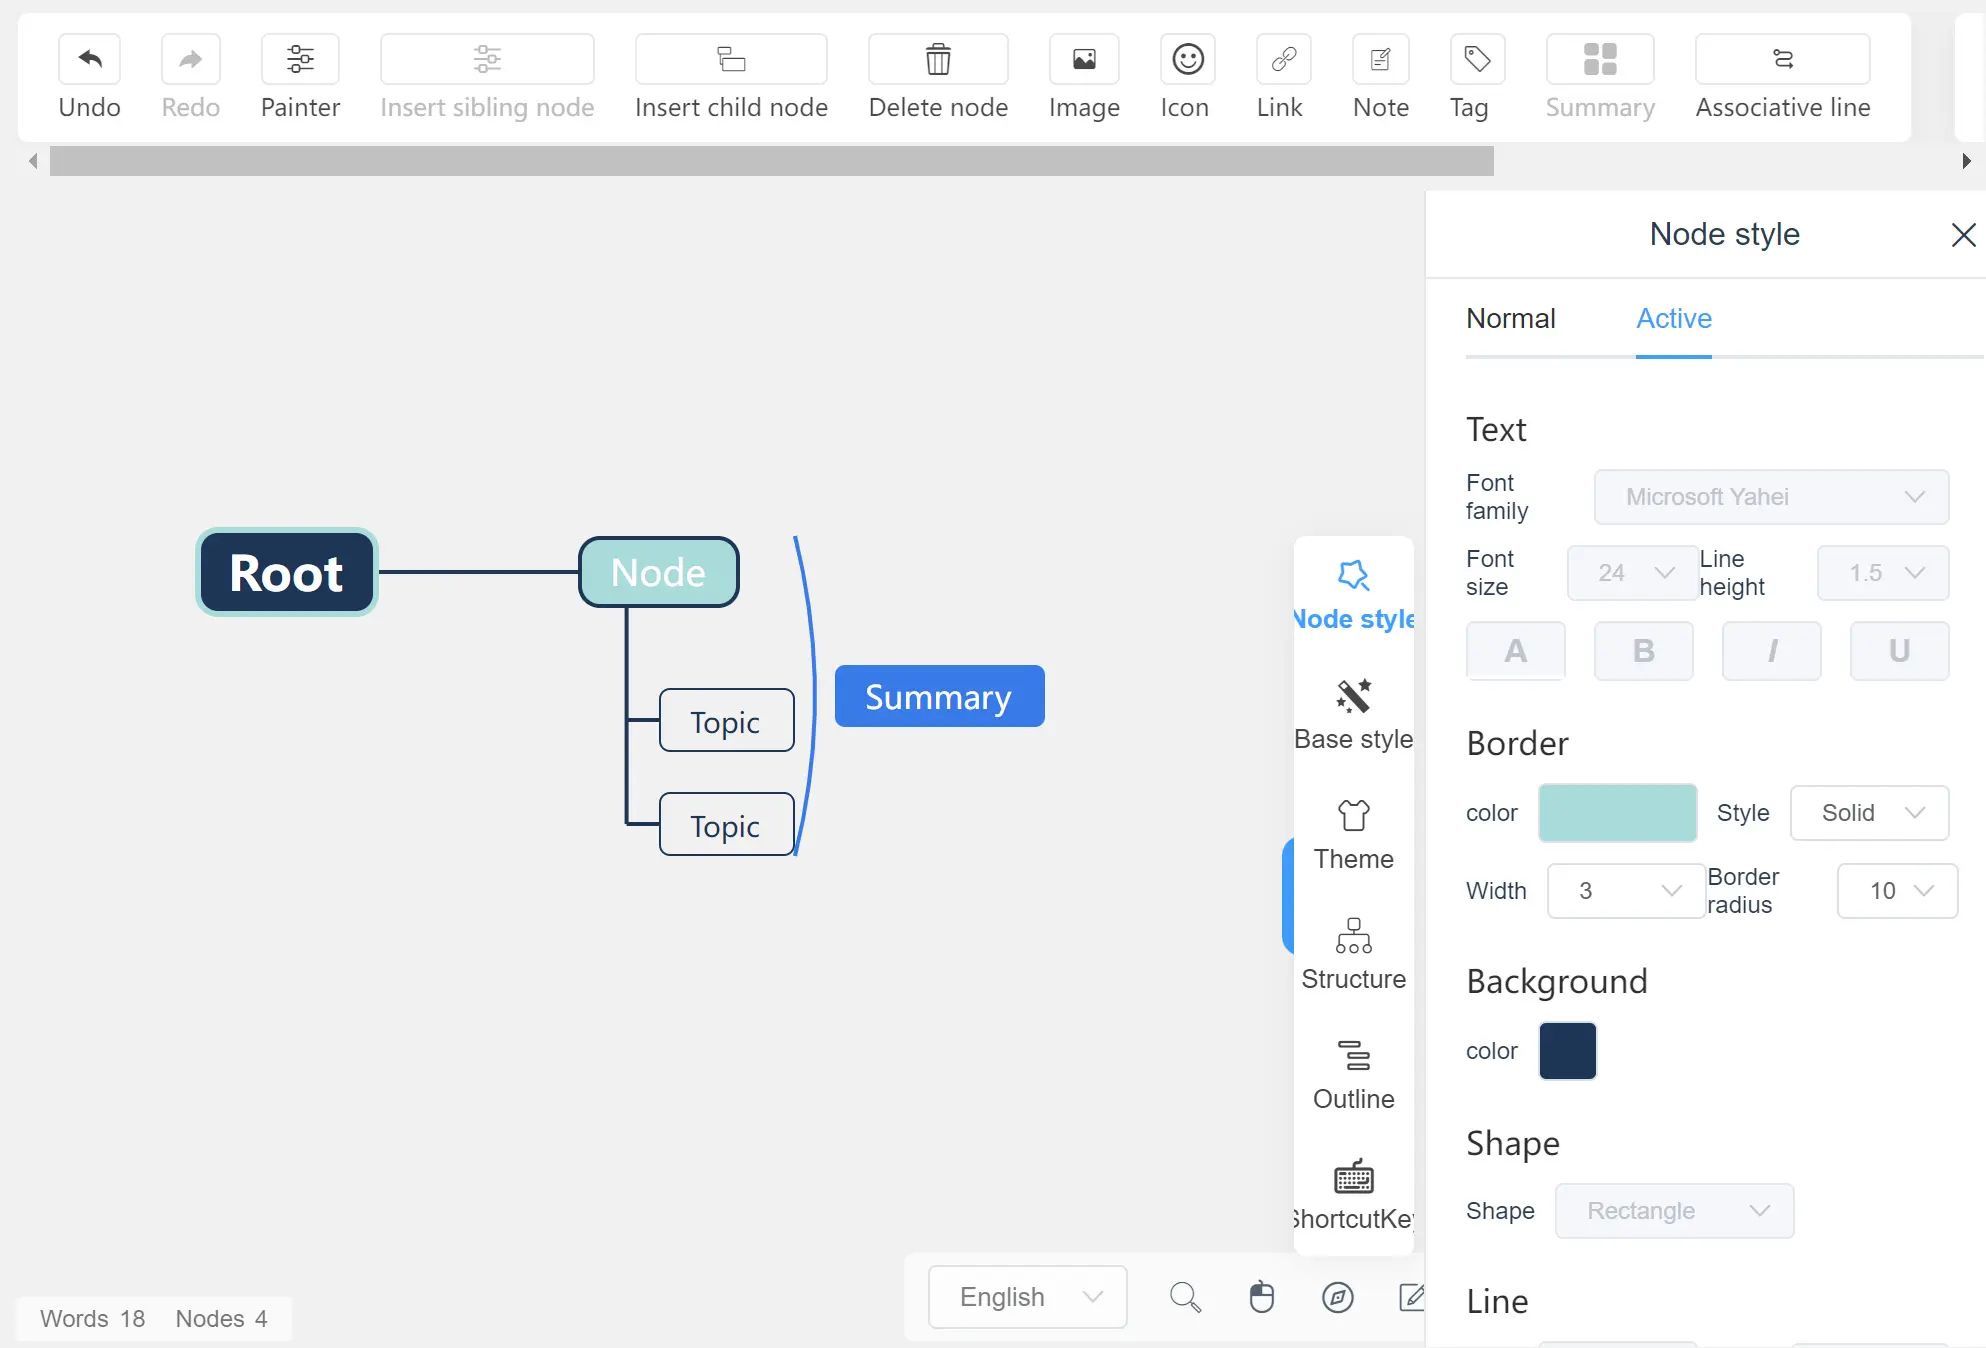Toggle italic I text formatting

tap(1772, 651)
